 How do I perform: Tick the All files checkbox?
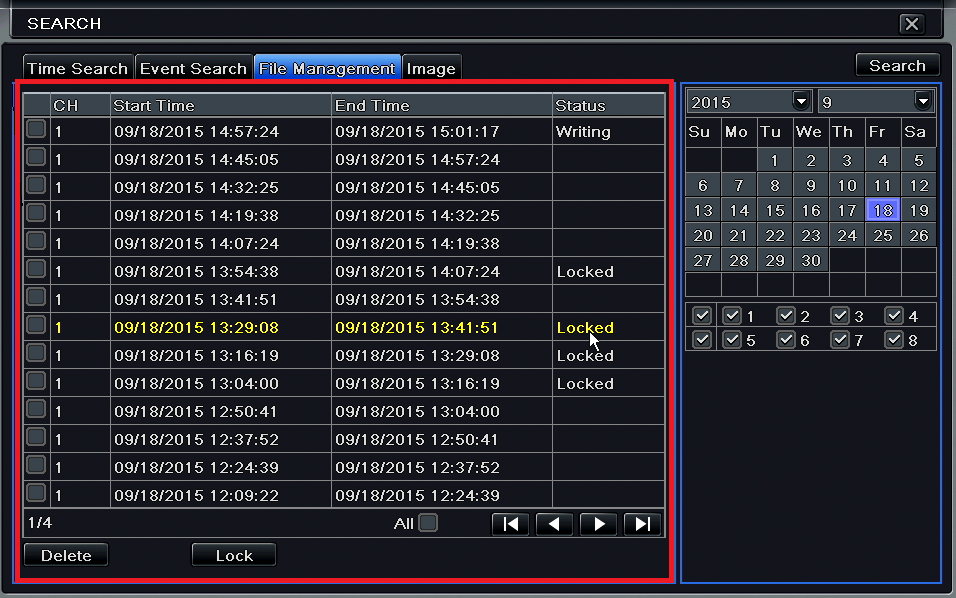pyautogui.click(x=429, y=523)
